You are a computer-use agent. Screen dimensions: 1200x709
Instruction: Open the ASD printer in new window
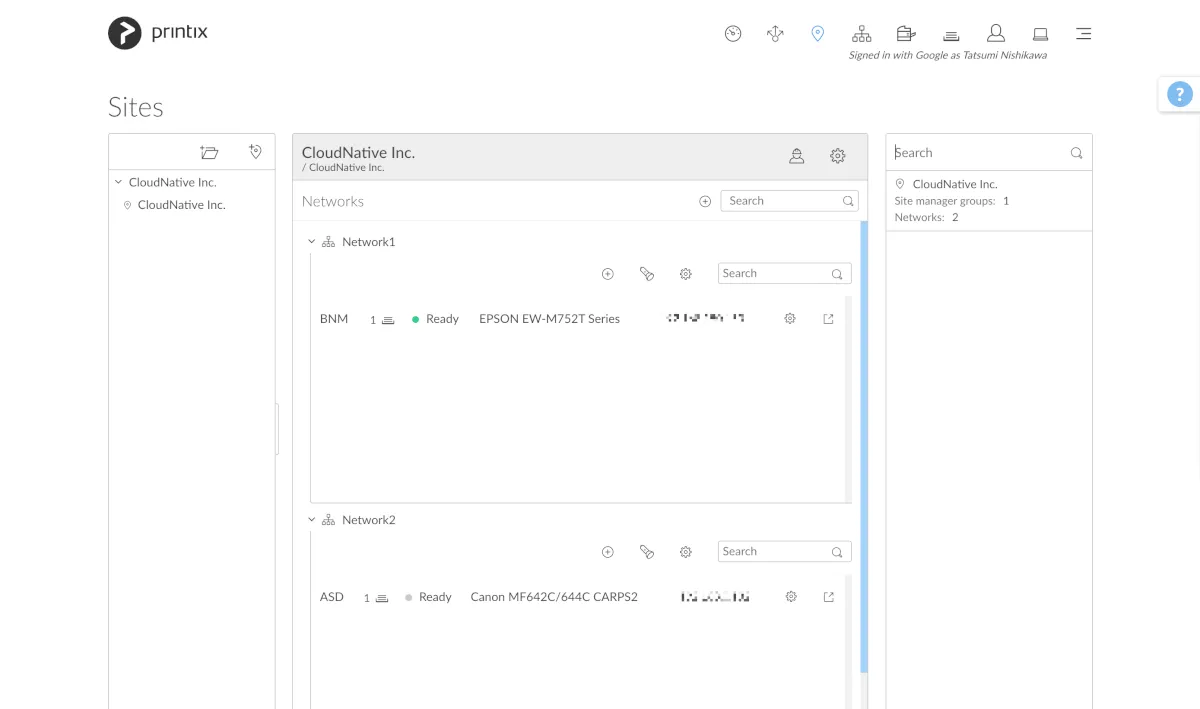(828, 597)
